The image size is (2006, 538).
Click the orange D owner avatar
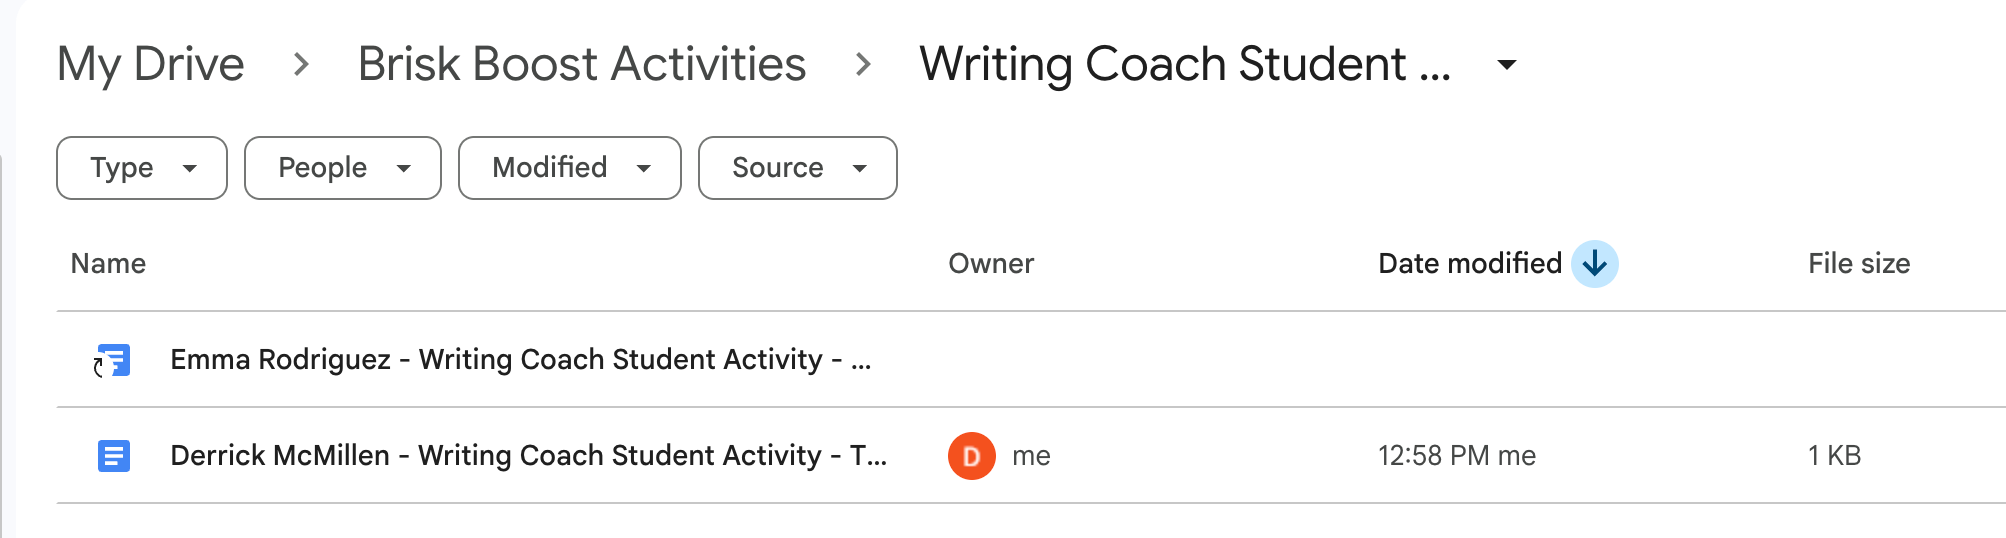(x=971, y=456)
